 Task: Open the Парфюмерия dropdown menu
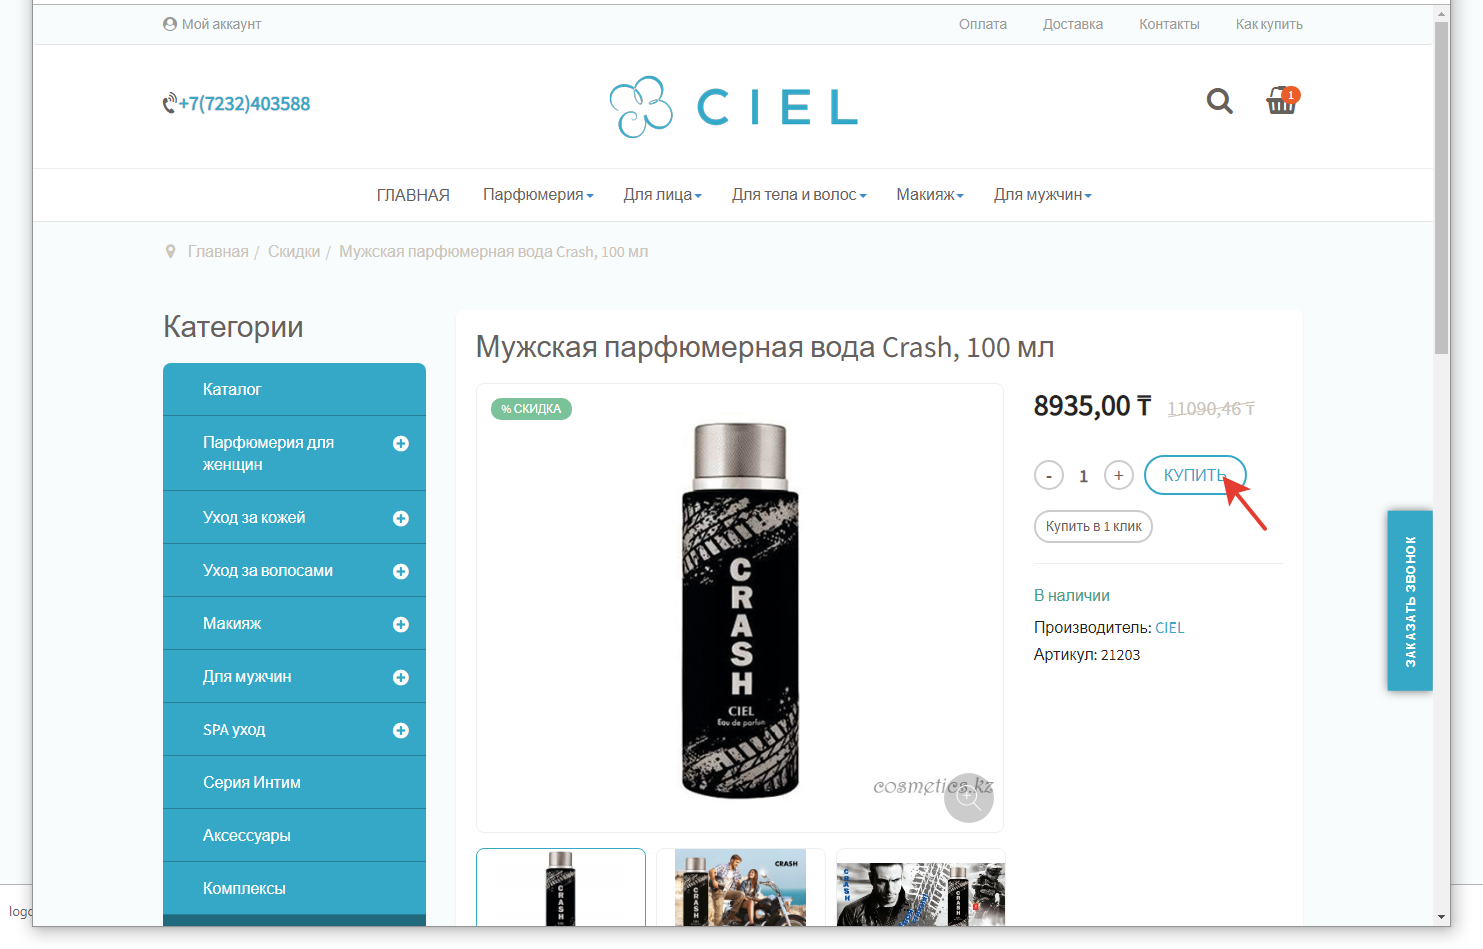coord(538,195)
